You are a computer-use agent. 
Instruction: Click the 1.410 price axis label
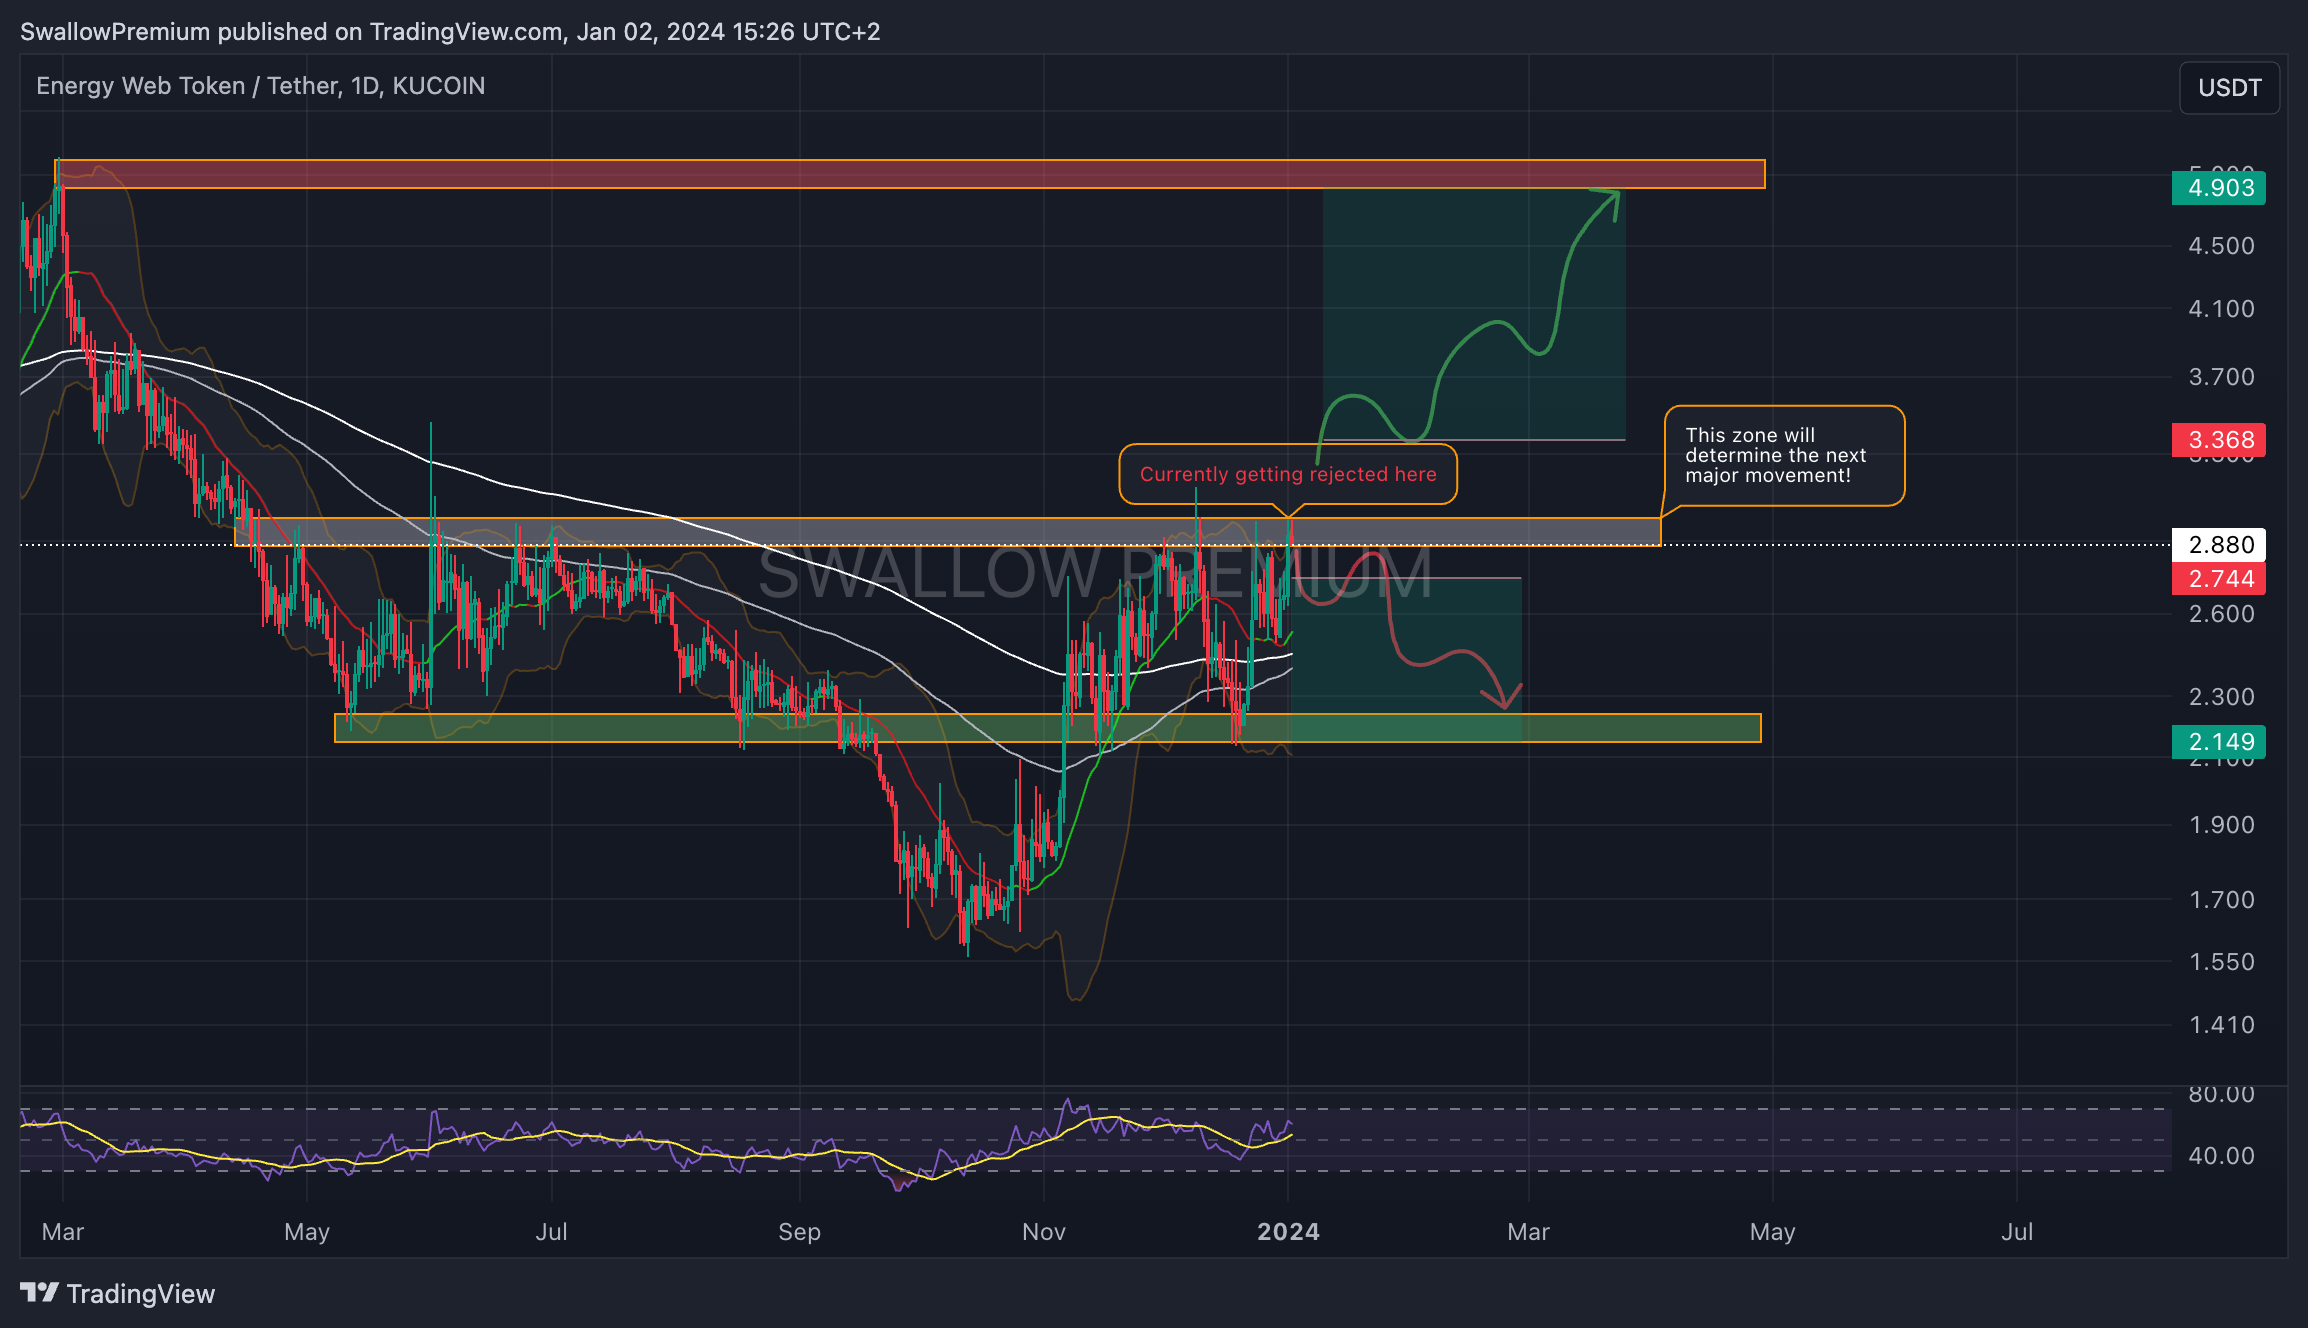coord(2221,1025)
